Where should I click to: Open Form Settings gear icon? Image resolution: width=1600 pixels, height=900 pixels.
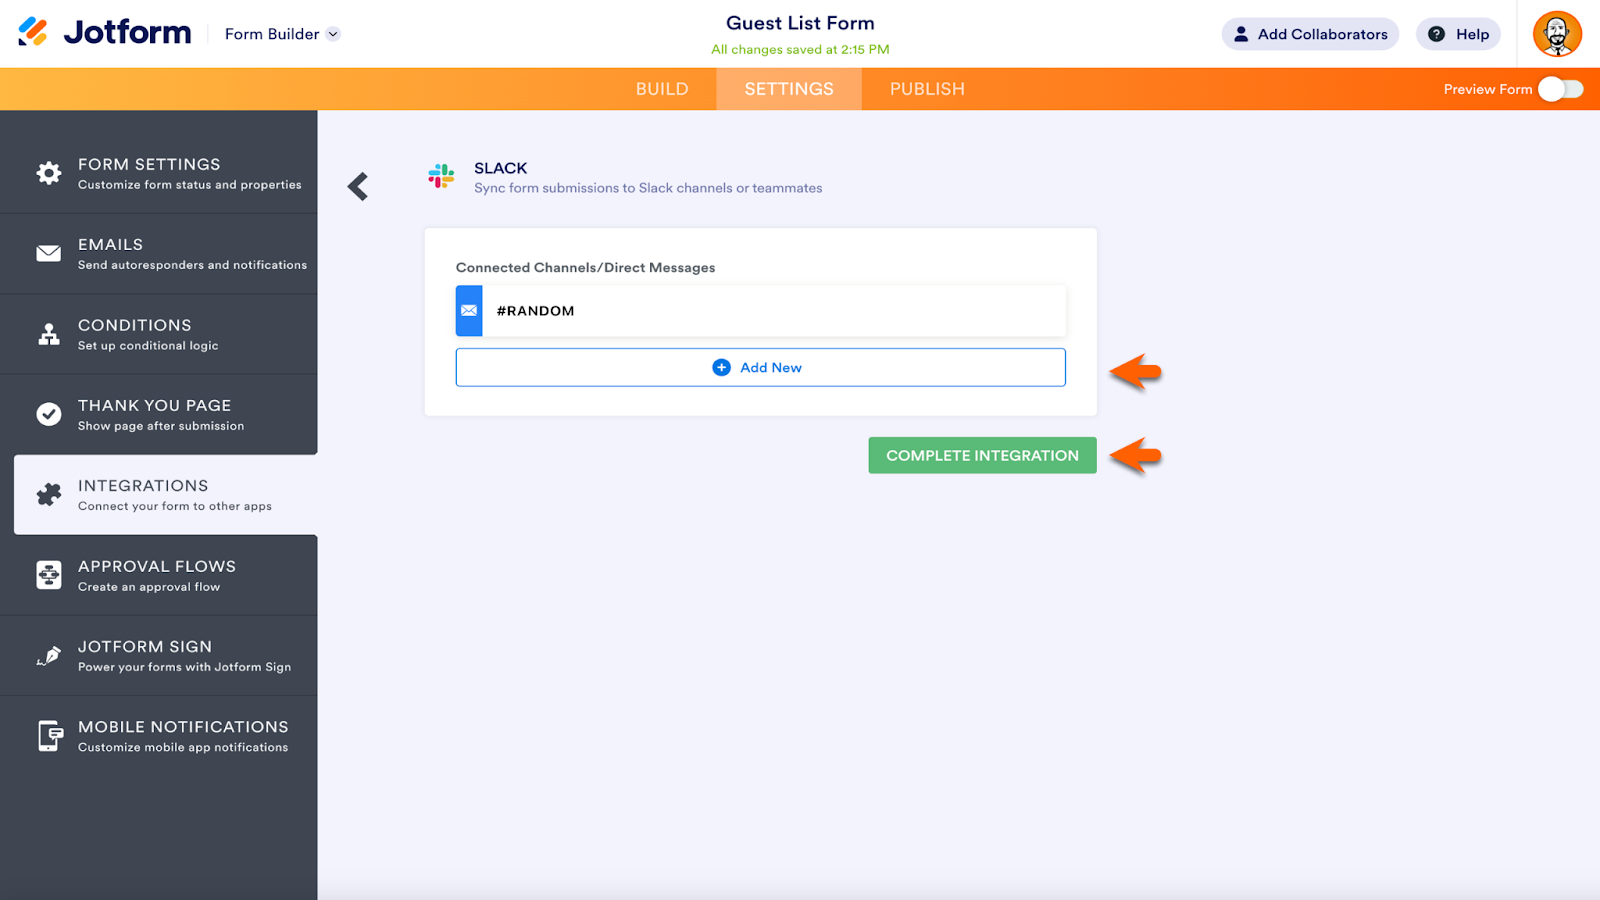(49, 173)
